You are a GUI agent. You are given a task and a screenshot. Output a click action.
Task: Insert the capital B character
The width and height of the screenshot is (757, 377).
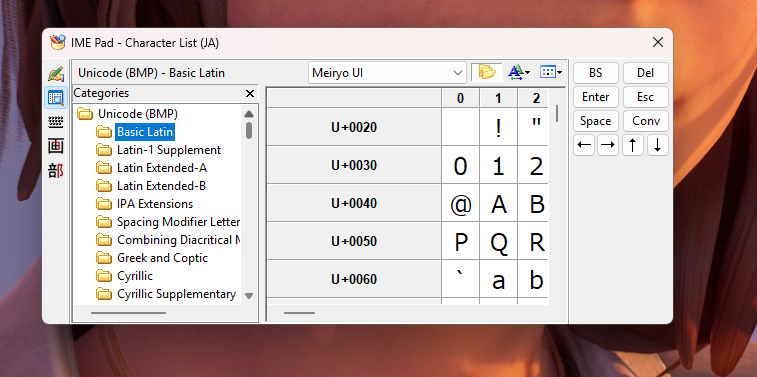pyautogui.click(x=533, y=203)
